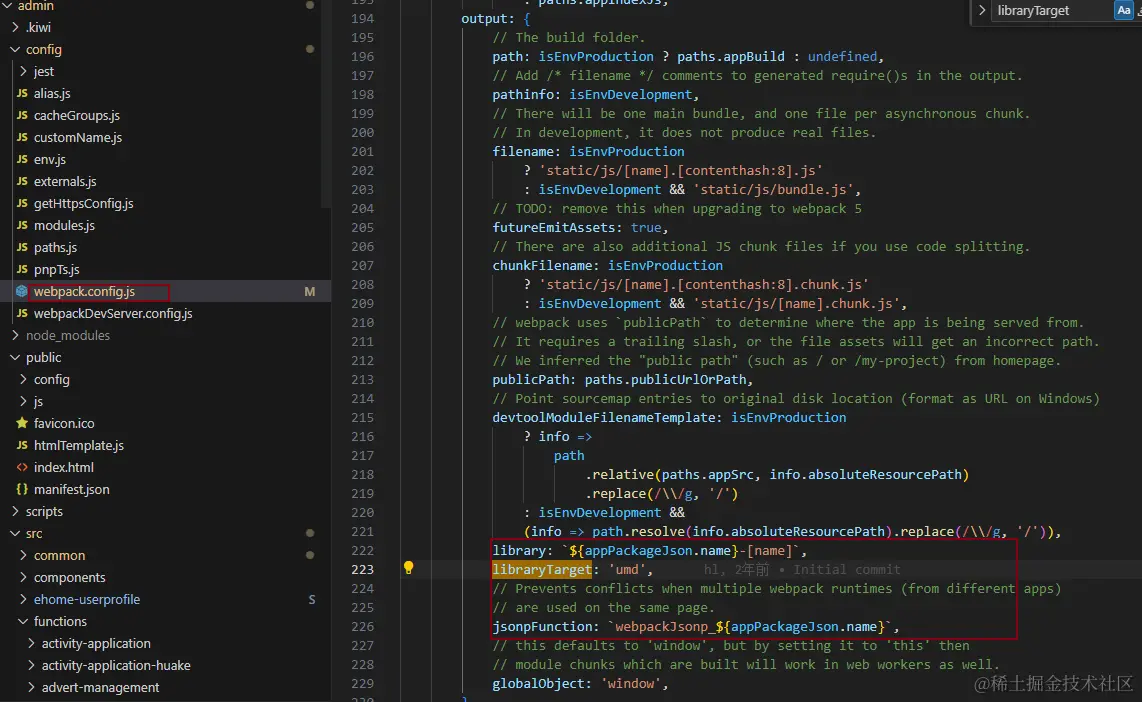
Task: Open modules.js file
Action: (64, 225)
